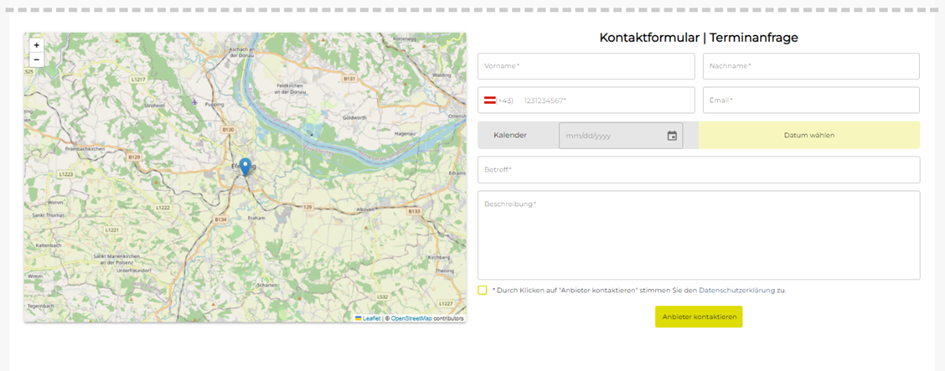The height and width of the screenshot is (371, 945).
Task: Click the Kalender label
Action: tap(510, 136)
